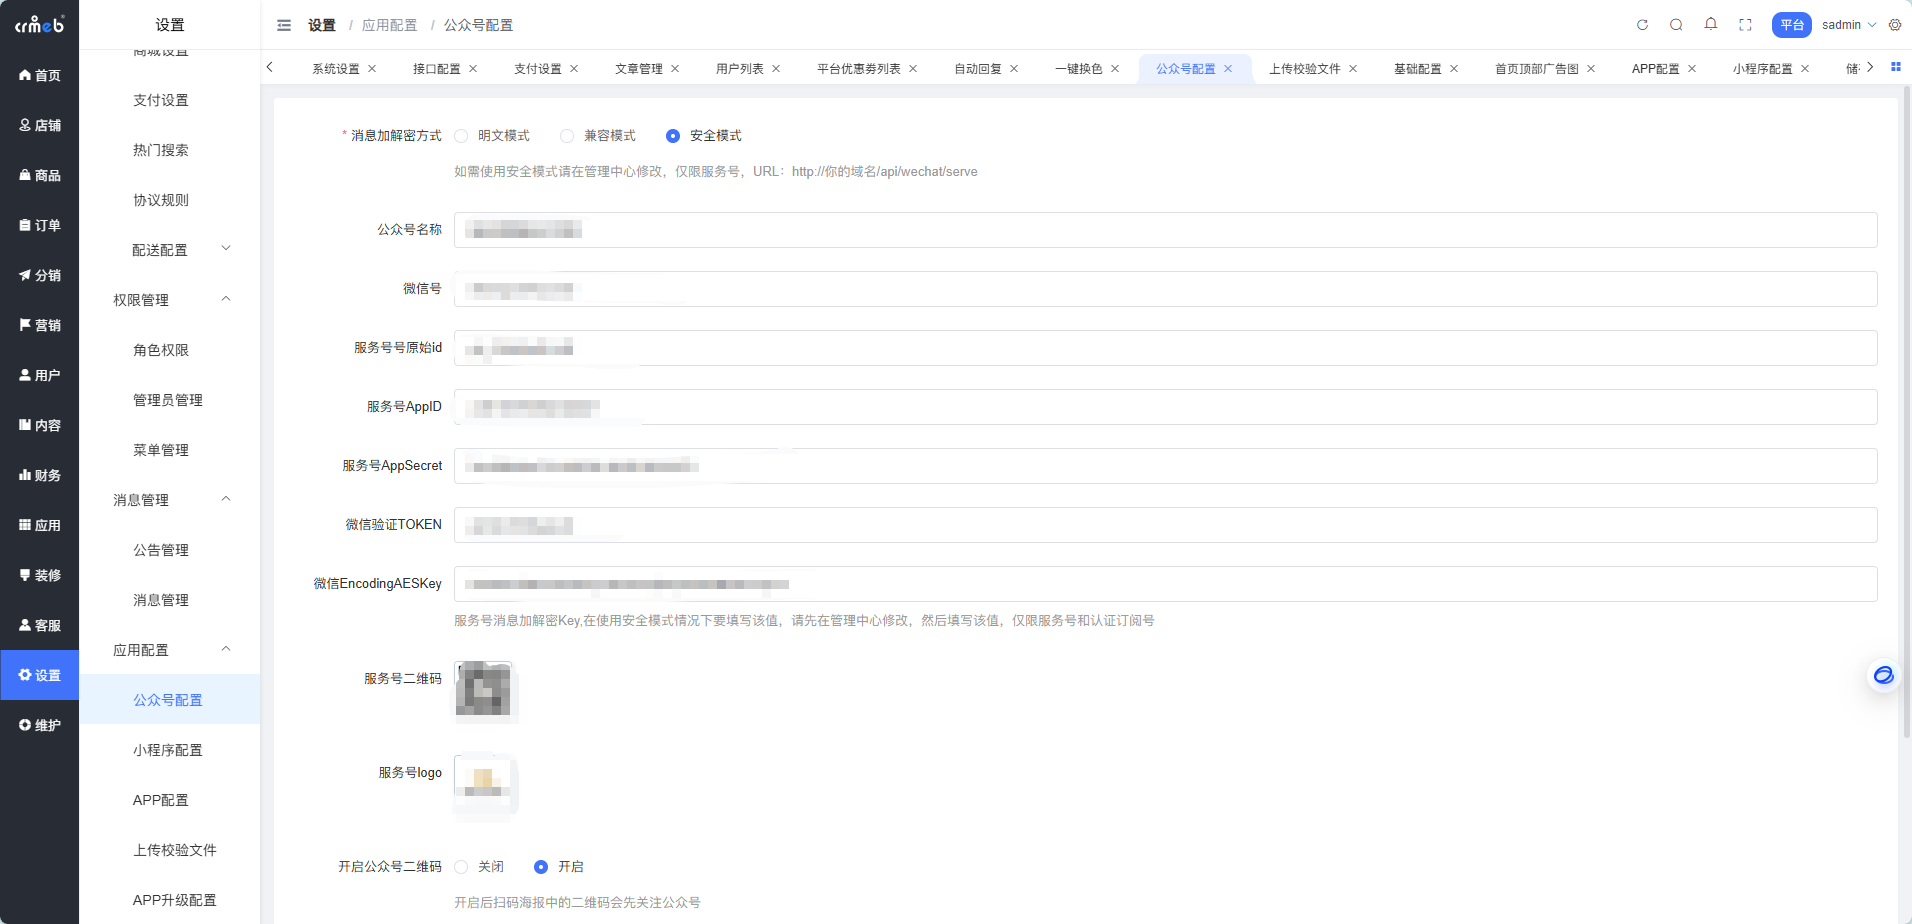This screenshot has width=1912, height=924.
Task: Expand the 配送配置 submenu
Action: coord(170,250)
